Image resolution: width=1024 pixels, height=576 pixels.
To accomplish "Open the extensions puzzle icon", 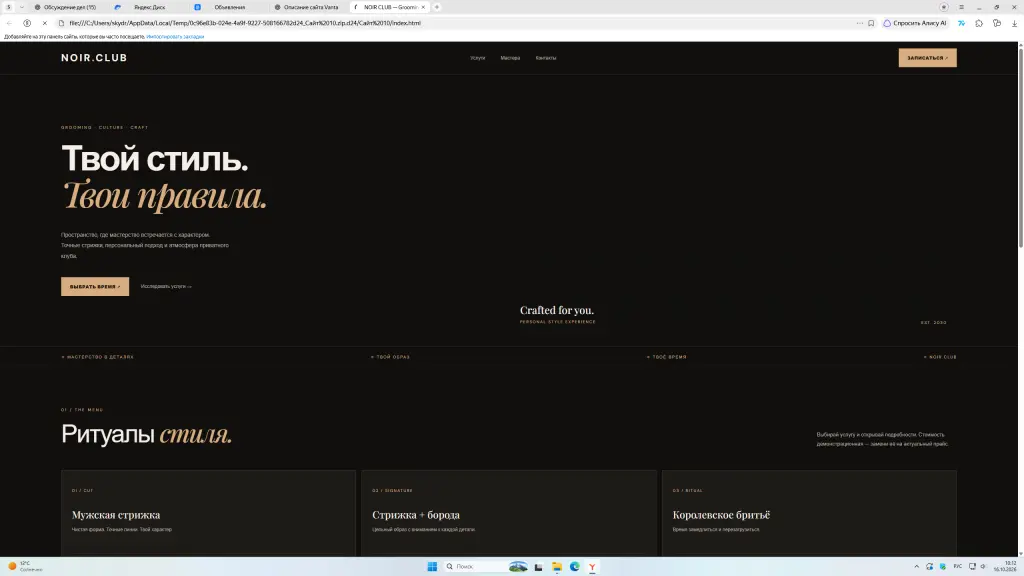I will coord(979,23).
